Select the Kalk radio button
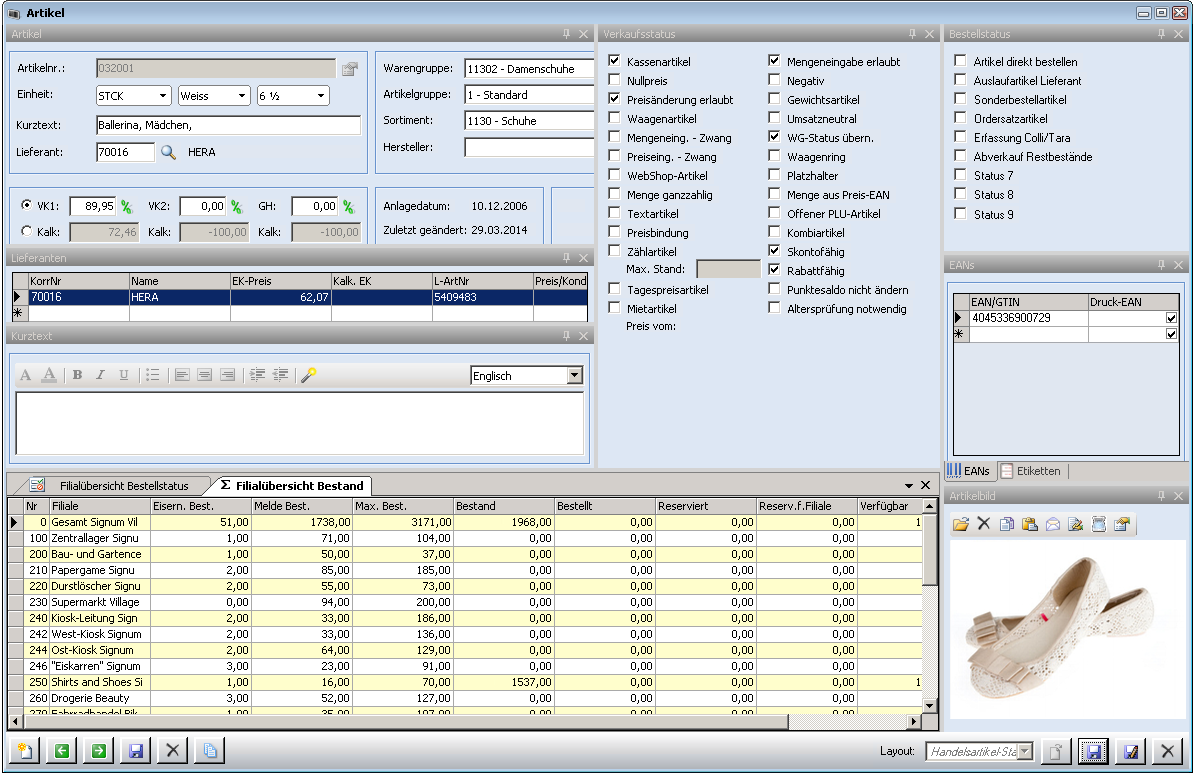Image resolution: width=1193 pixels, height=774 pixels. click(x=26, y=232)
